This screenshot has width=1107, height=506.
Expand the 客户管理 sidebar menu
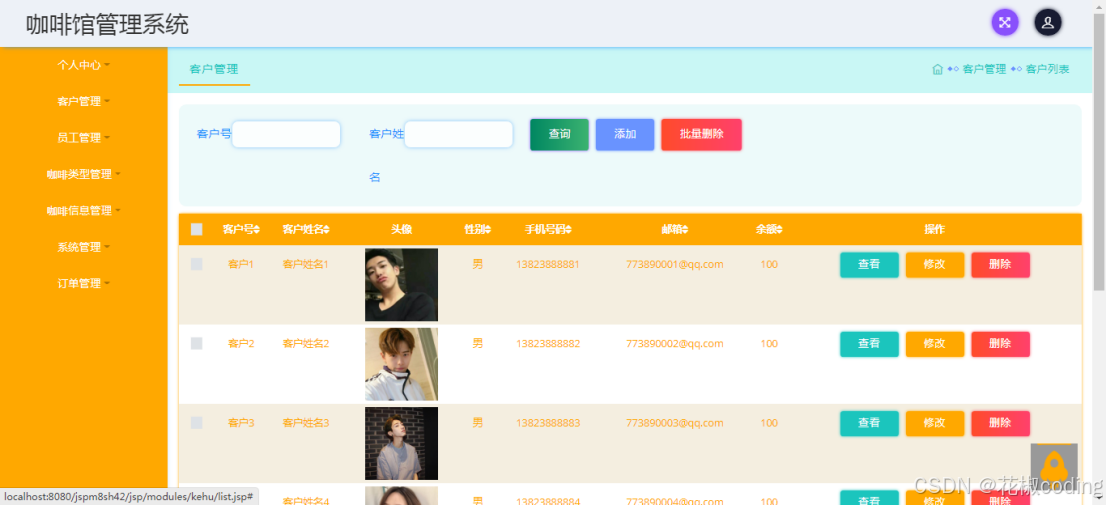point(83,102)
